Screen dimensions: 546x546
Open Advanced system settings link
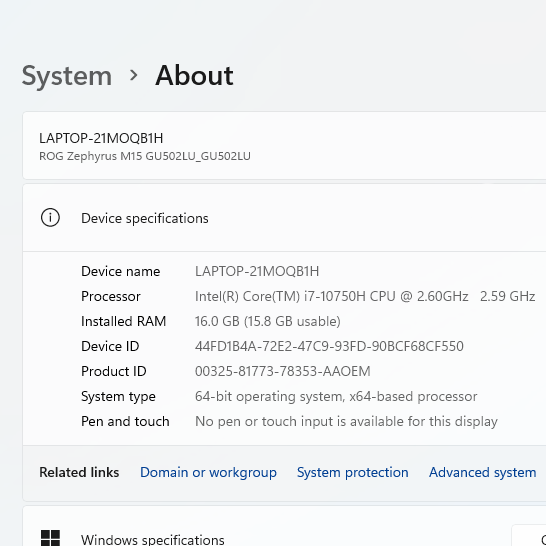pyautogui.click(x=482, y=473)
